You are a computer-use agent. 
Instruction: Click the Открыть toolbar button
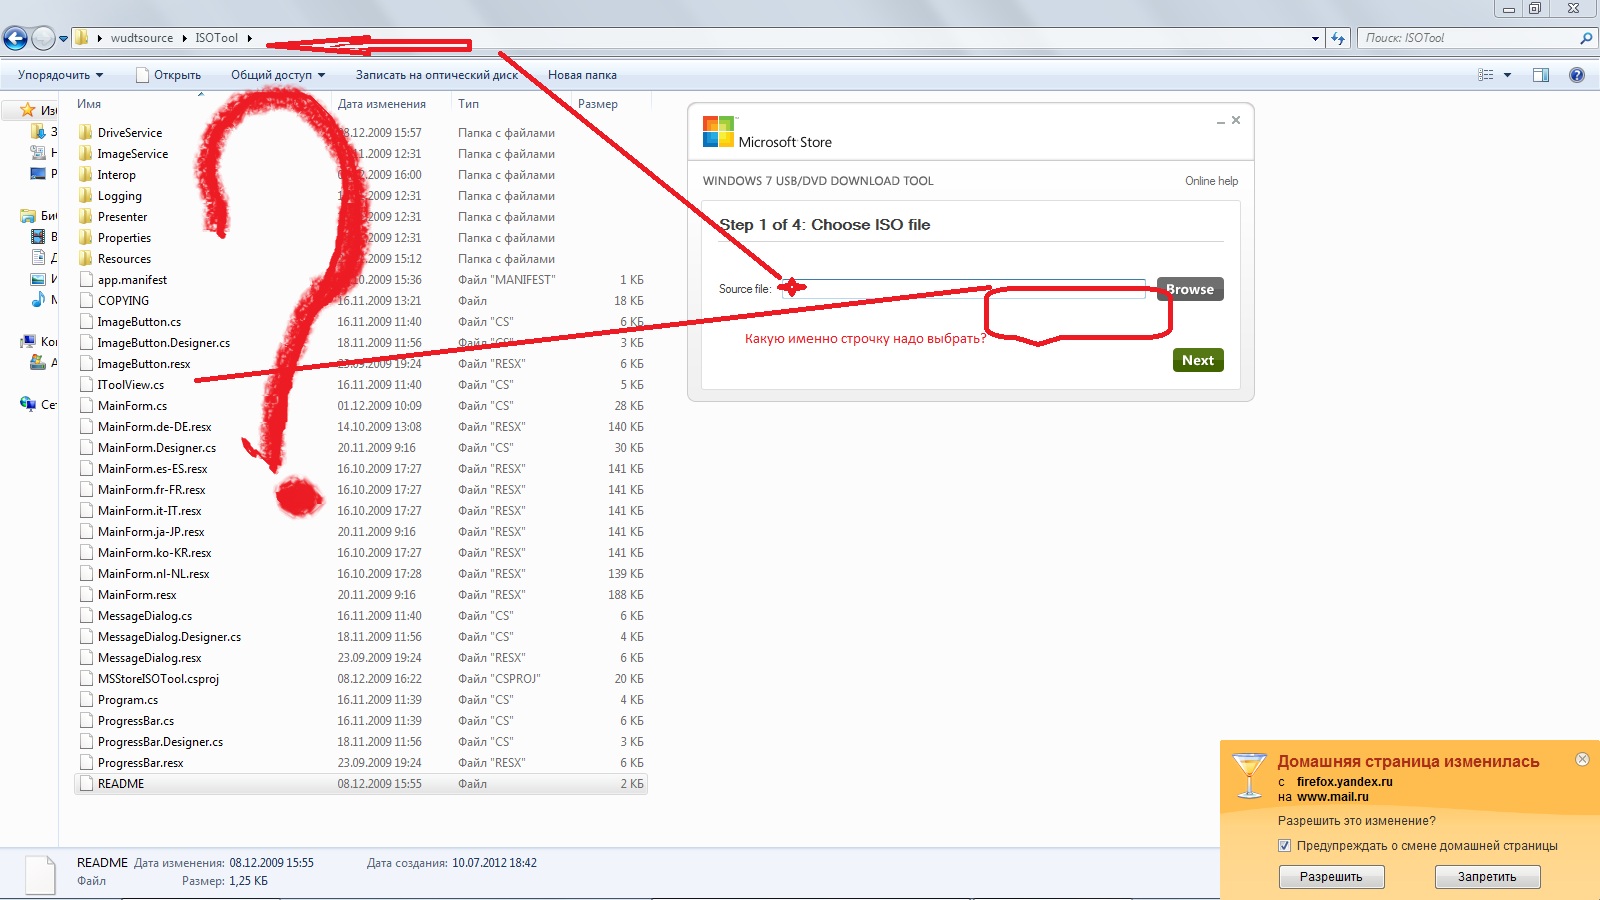pos(168,75)
